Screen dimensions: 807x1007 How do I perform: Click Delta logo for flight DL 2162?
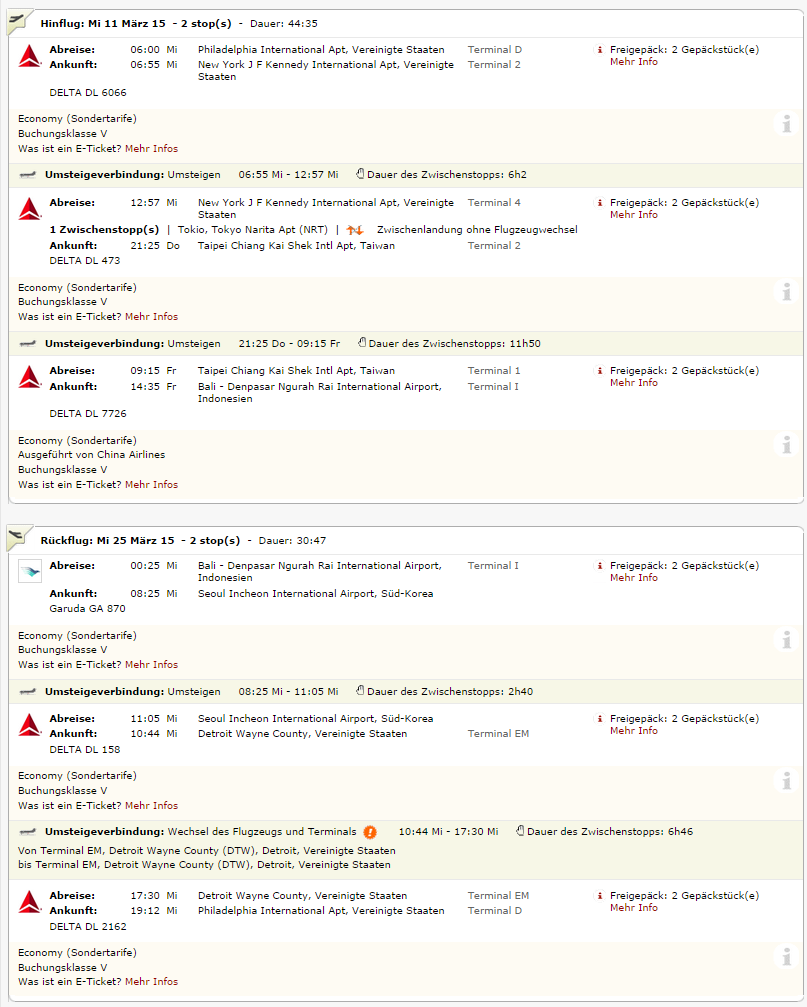tap(29, 902)
